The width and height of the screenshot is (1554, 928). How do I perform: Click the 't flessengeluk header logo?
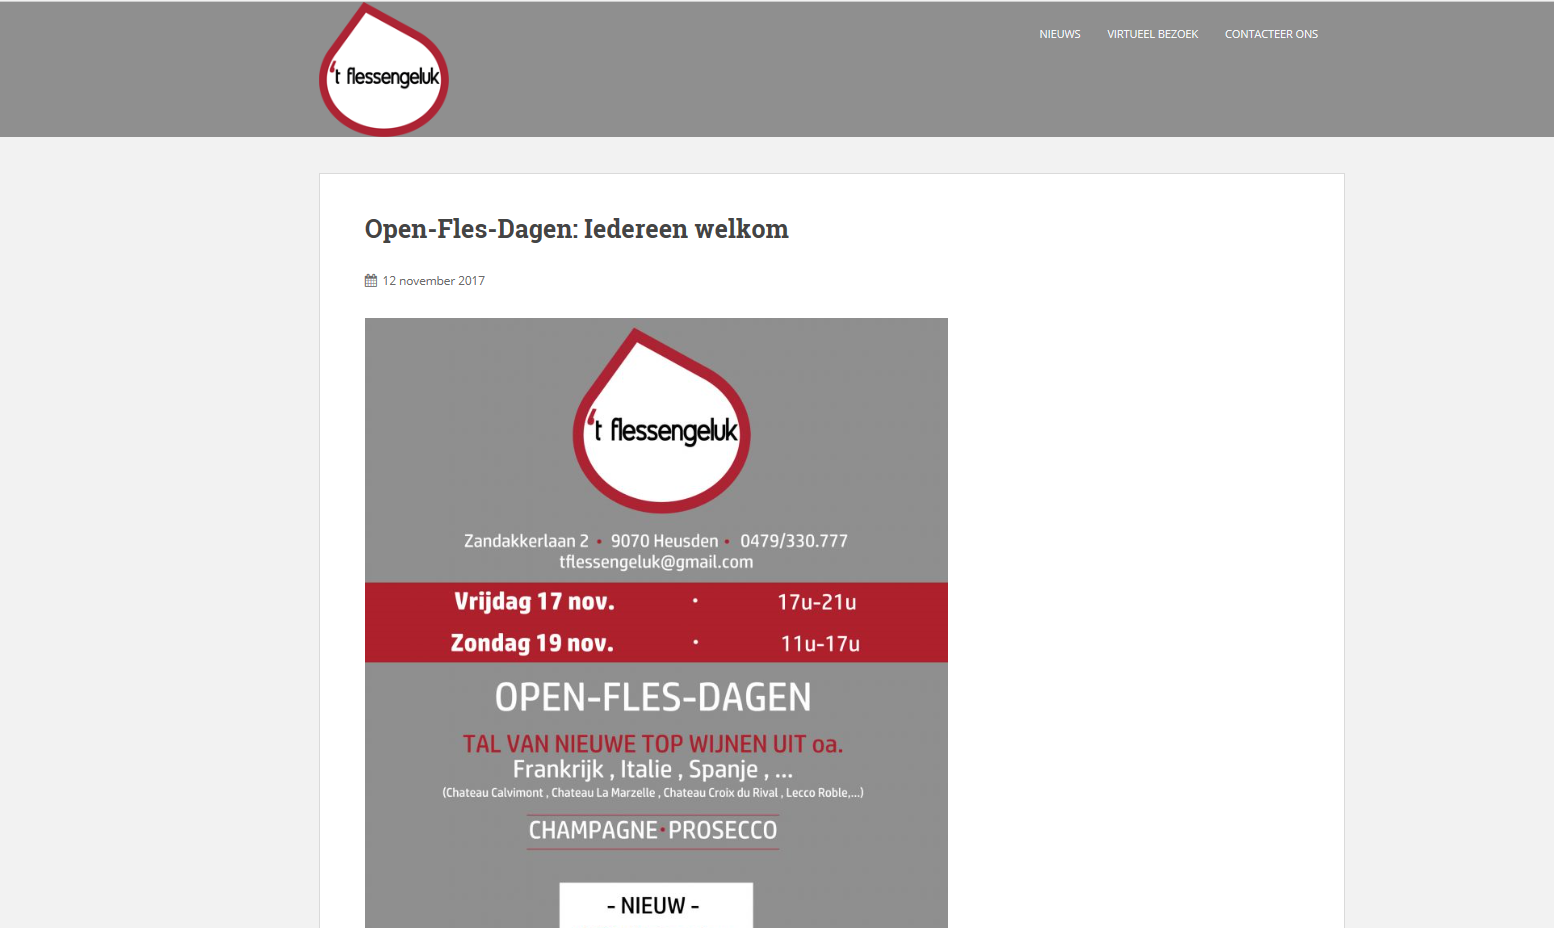click(384, 70)
